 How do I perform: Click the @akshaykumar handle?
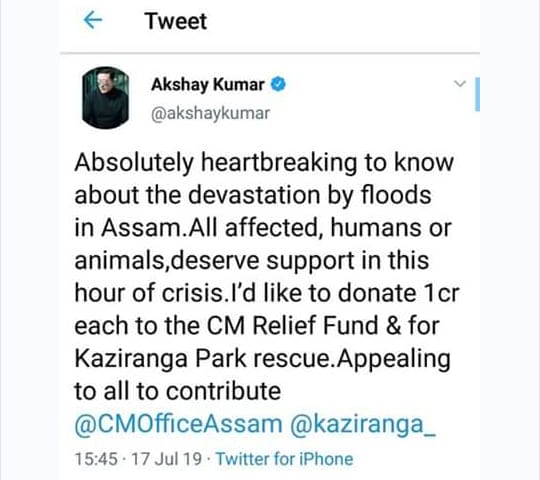(210, 114)
